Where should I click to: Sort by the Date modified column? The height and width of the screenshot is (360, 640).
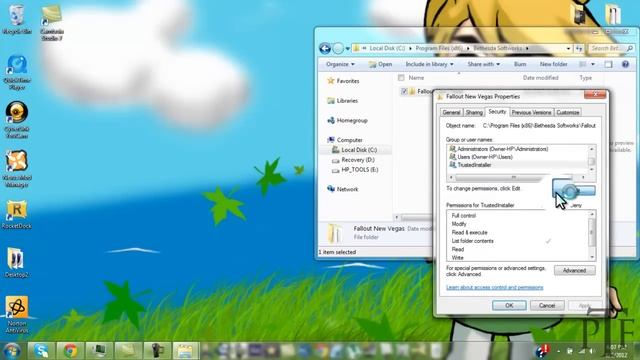540,78
